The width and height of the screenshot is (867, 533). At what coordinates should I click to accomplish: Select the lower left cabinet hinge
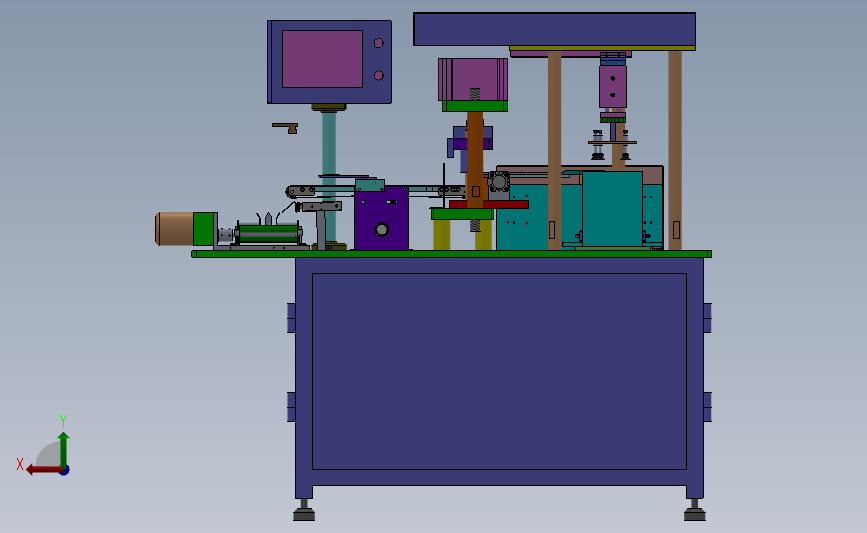click(291, 407)
